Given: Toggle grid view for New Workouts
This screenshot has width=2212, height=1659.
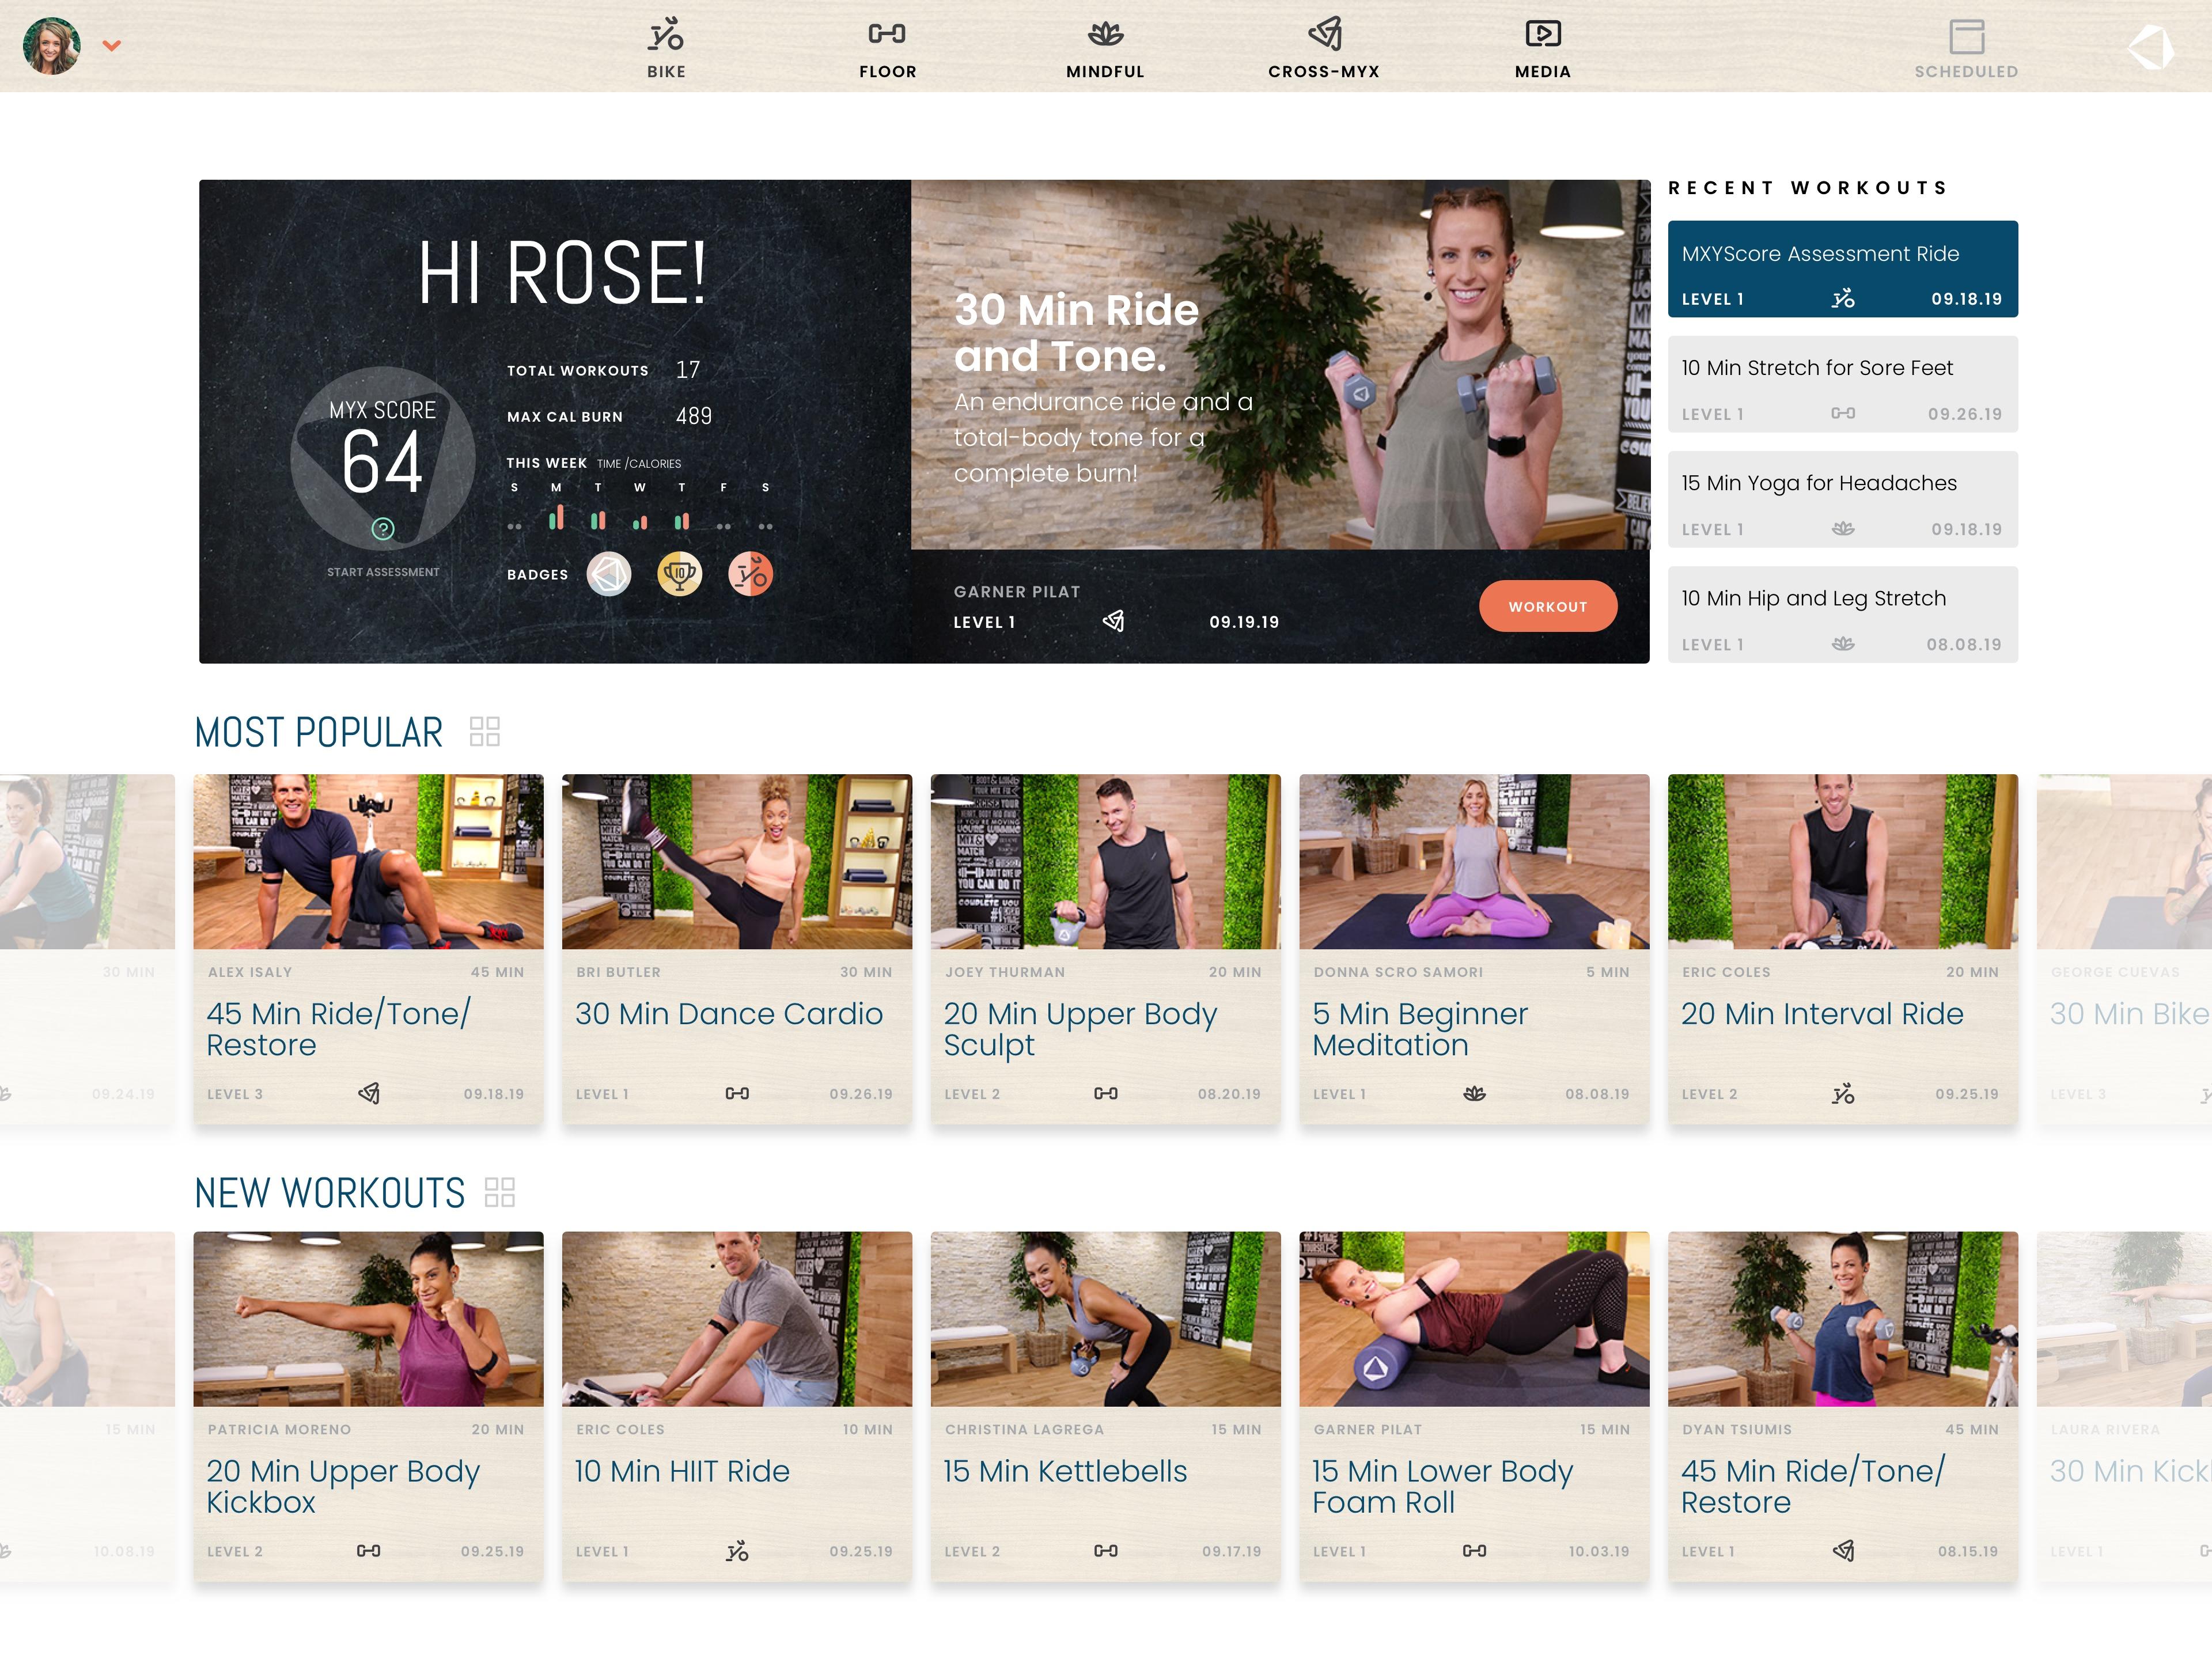Looking at the screenshot, I should click(x=500, y=1192).
